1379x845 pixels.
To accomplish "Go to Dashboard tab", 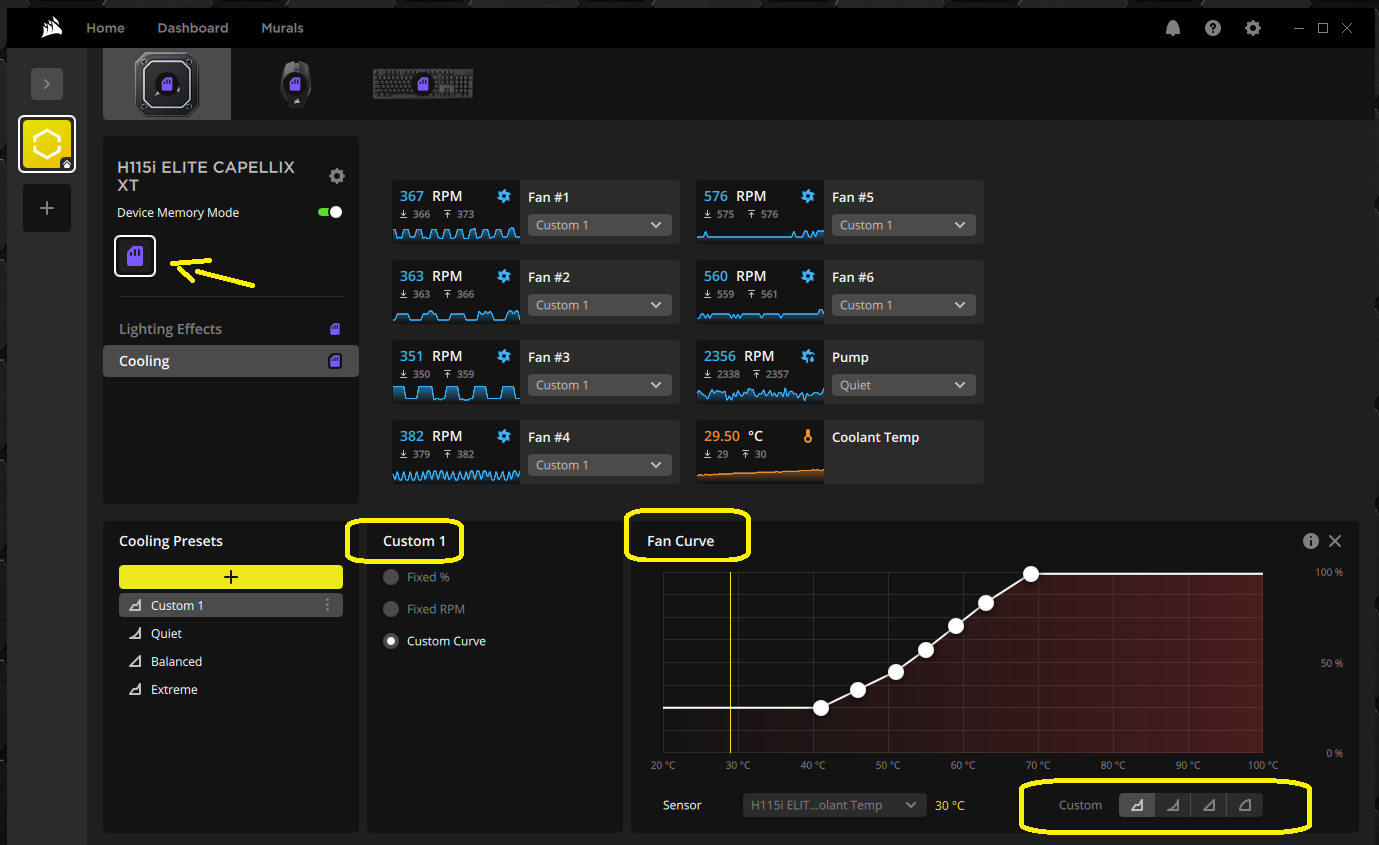I will (193, 28).
